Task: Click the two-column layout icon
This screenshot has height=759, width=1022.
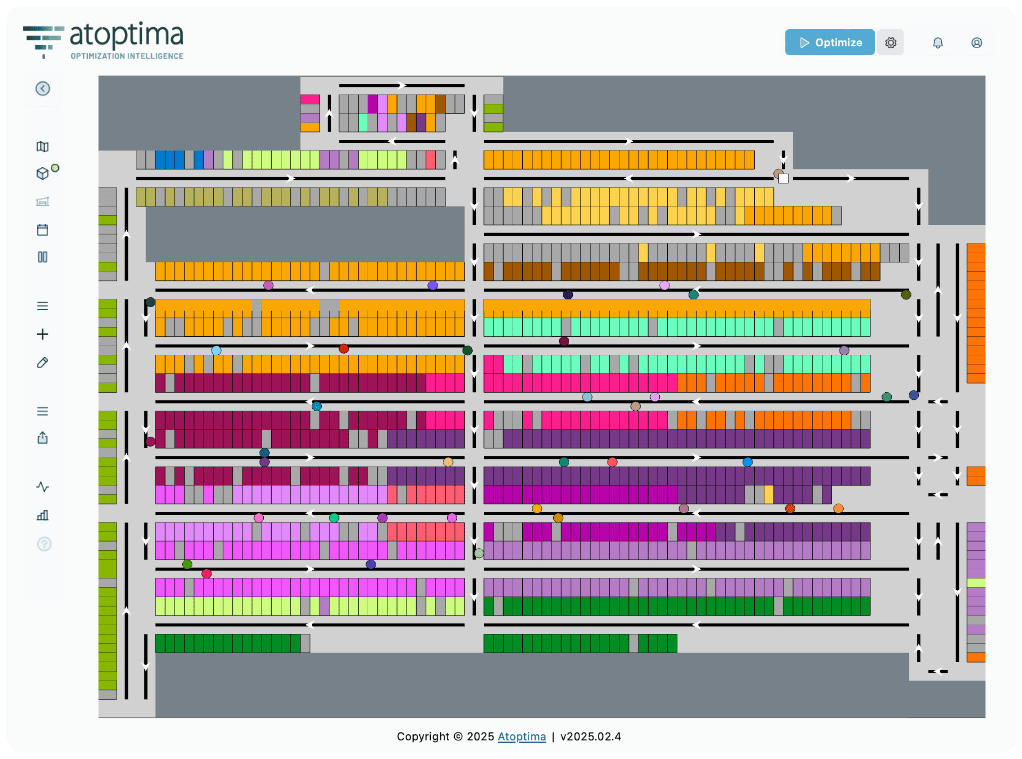Action: pos(42,257)
